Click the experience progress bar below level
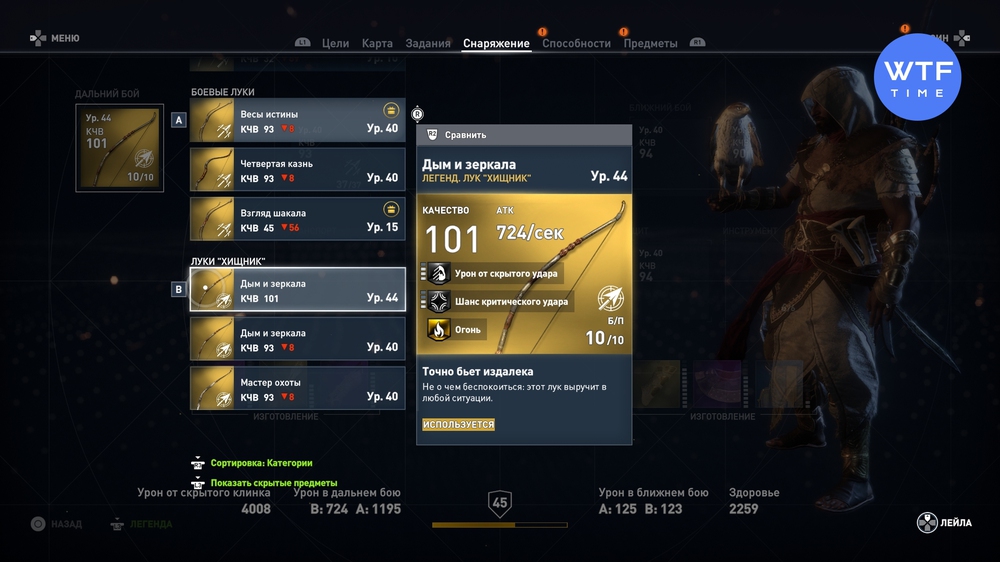 coord(499,525)
